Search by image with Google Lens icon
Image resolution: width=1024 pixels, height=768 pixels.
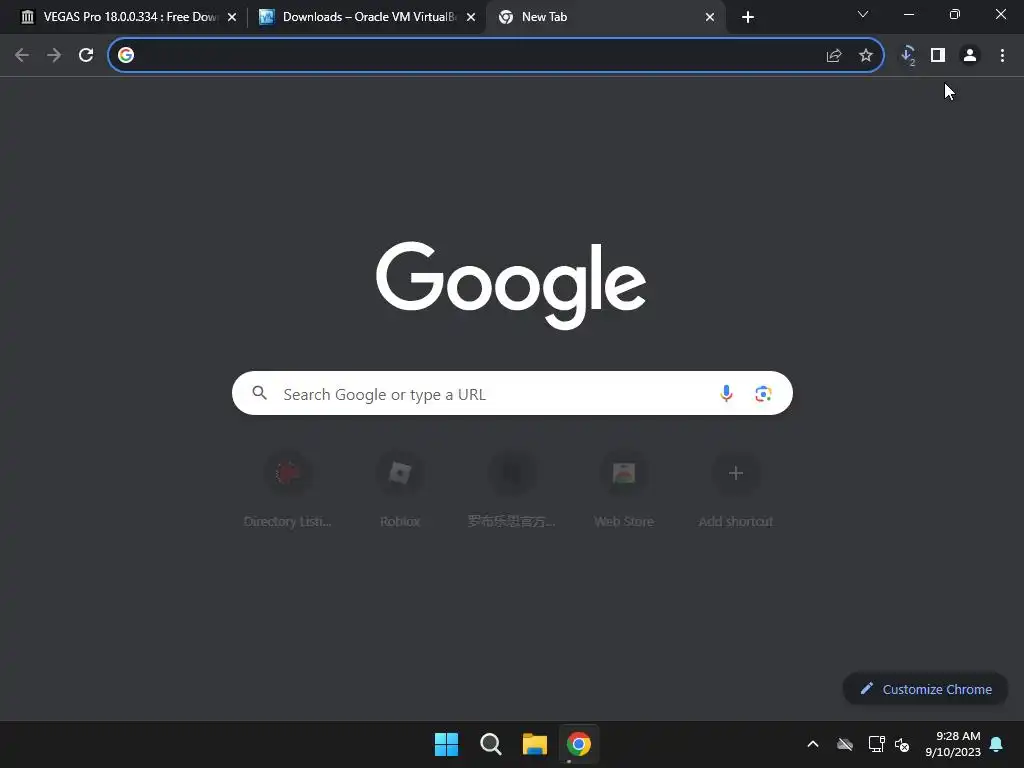pyautogui.click(x=763, y=394)
